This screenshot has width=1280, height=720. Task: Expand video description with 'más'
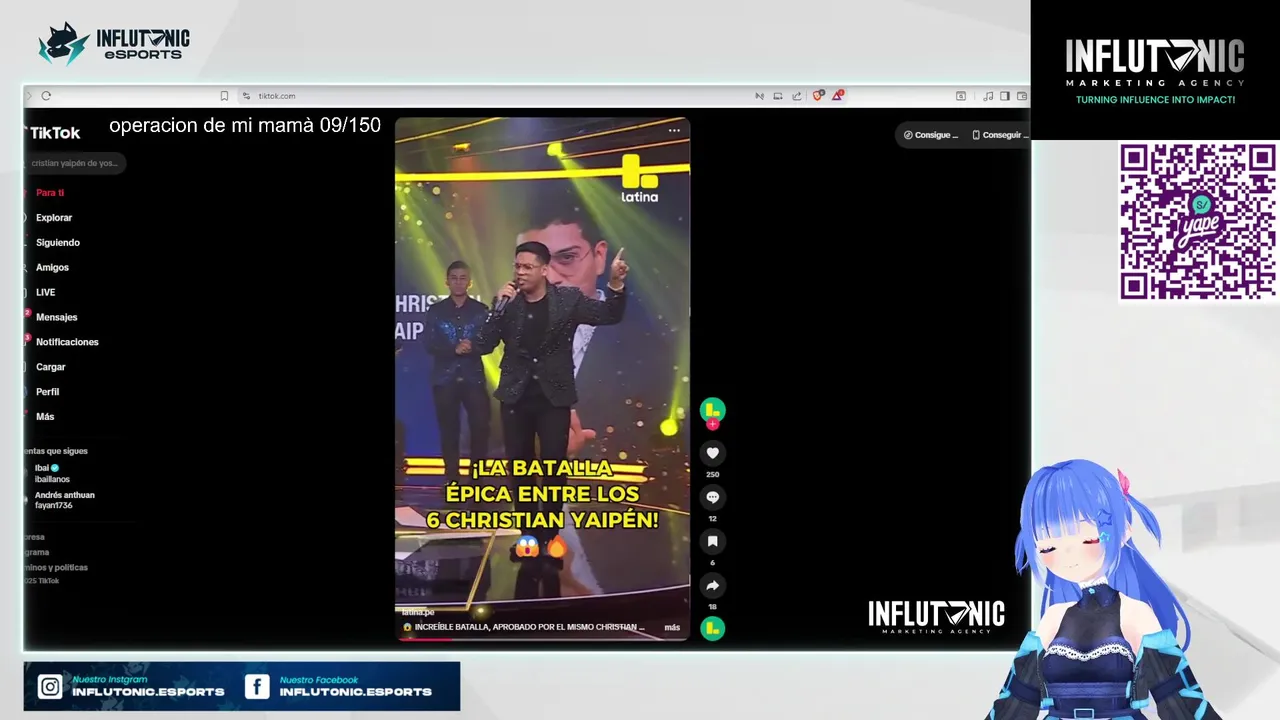[672, 628]
